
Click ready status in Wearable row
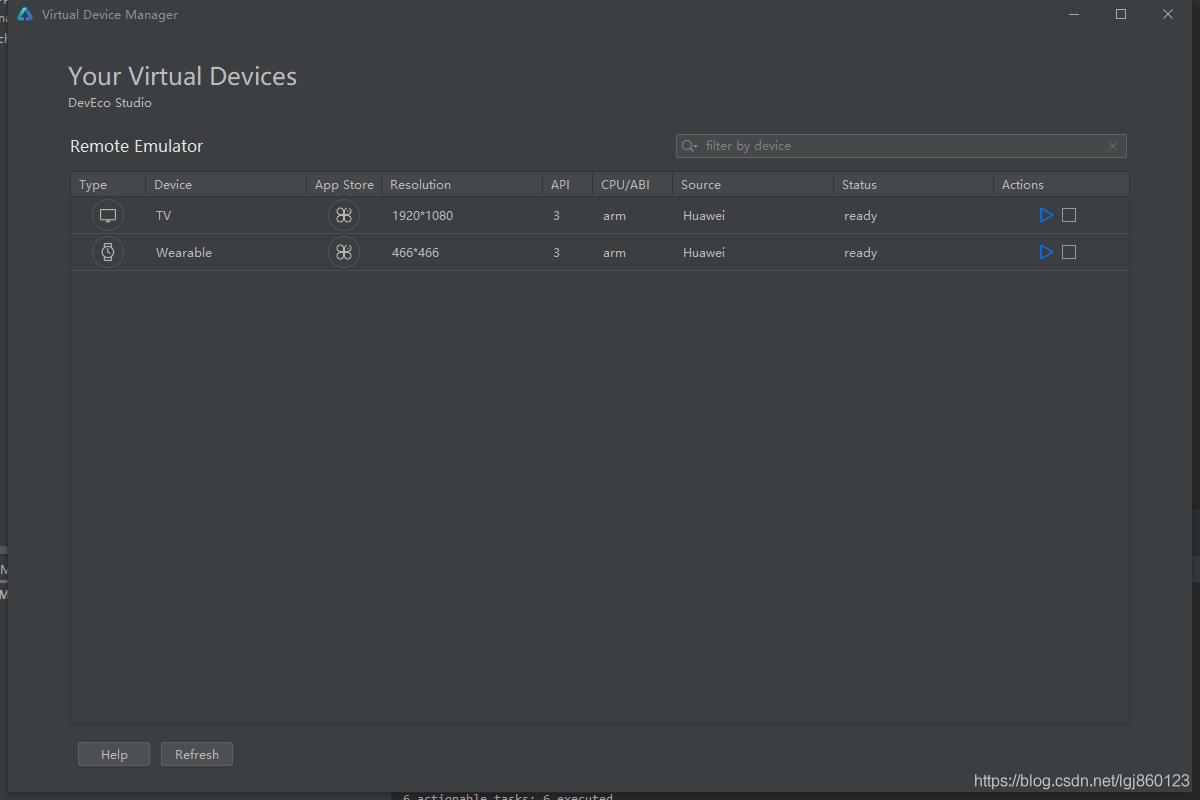click(x=860, y=252)
